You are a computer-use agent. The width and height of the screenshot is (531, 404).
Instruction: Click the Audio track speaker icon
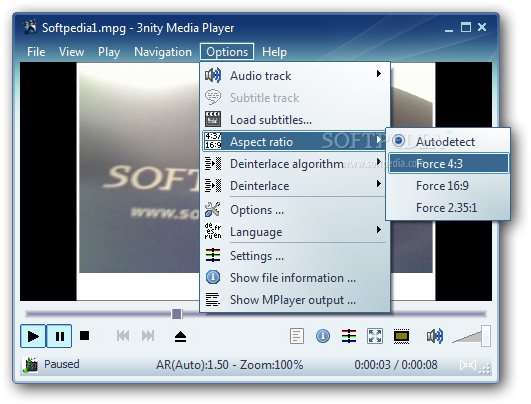pyautogui.click(x=213, y=75)
